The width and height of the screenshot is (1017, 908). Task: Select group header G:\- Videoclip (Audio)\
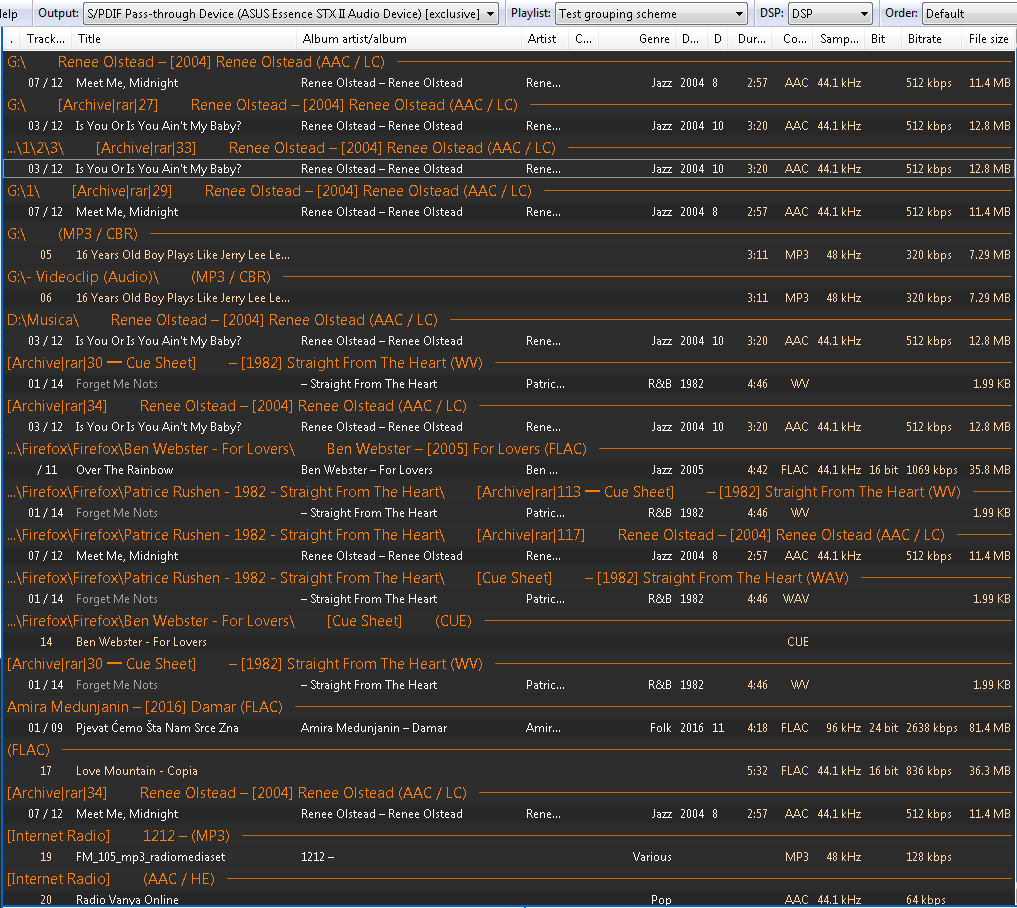(x=508, y=277)
